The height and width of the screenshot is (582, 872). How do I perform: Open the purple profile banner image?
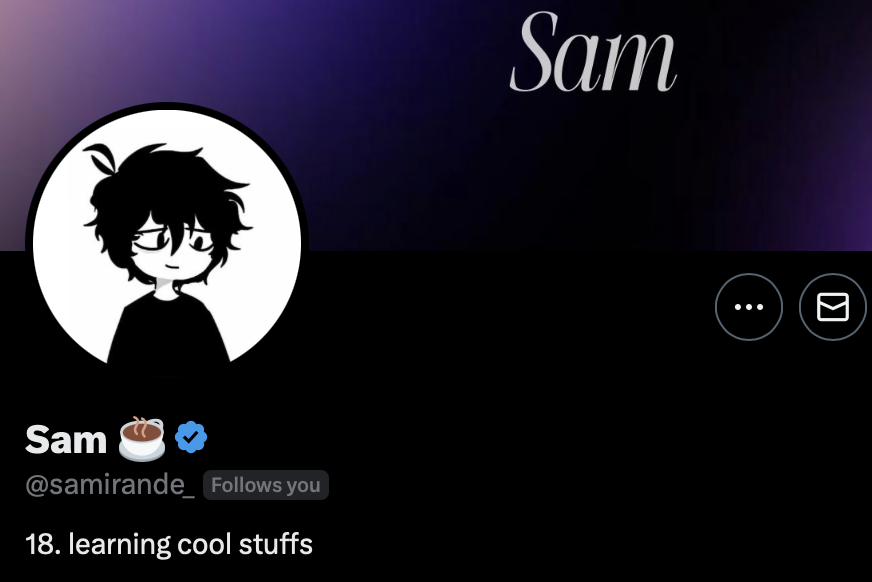tap(436, 125)
